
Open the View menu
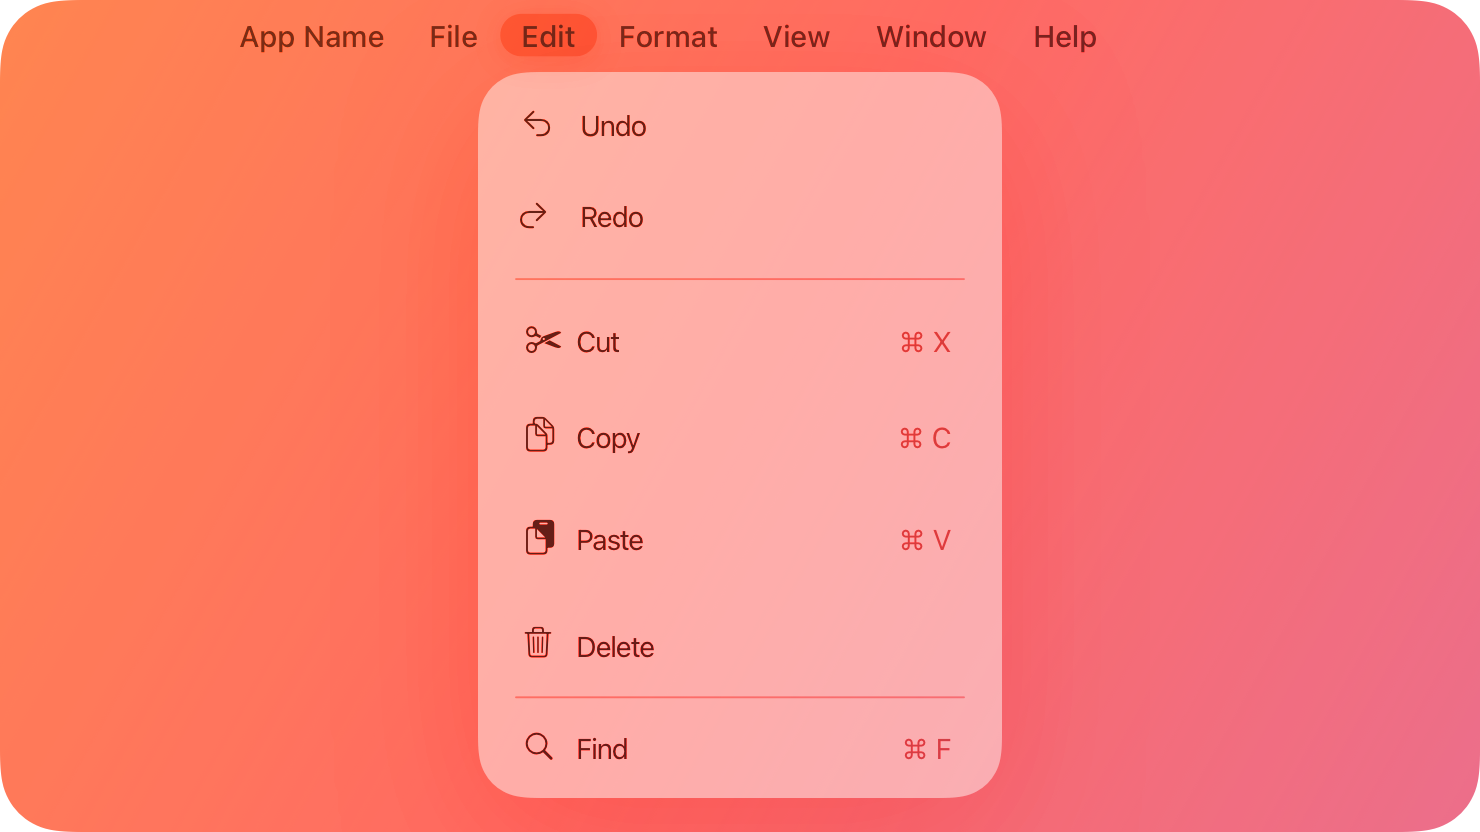coord(796,36)
